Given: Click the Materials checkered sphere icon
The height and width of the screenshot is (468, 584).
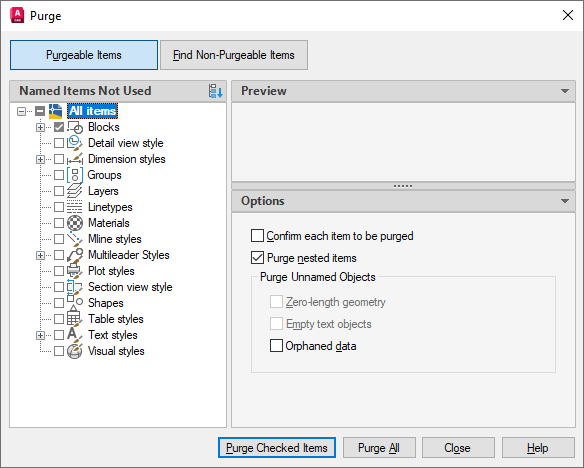Looking at the screenshot, I should click(75, 223).
